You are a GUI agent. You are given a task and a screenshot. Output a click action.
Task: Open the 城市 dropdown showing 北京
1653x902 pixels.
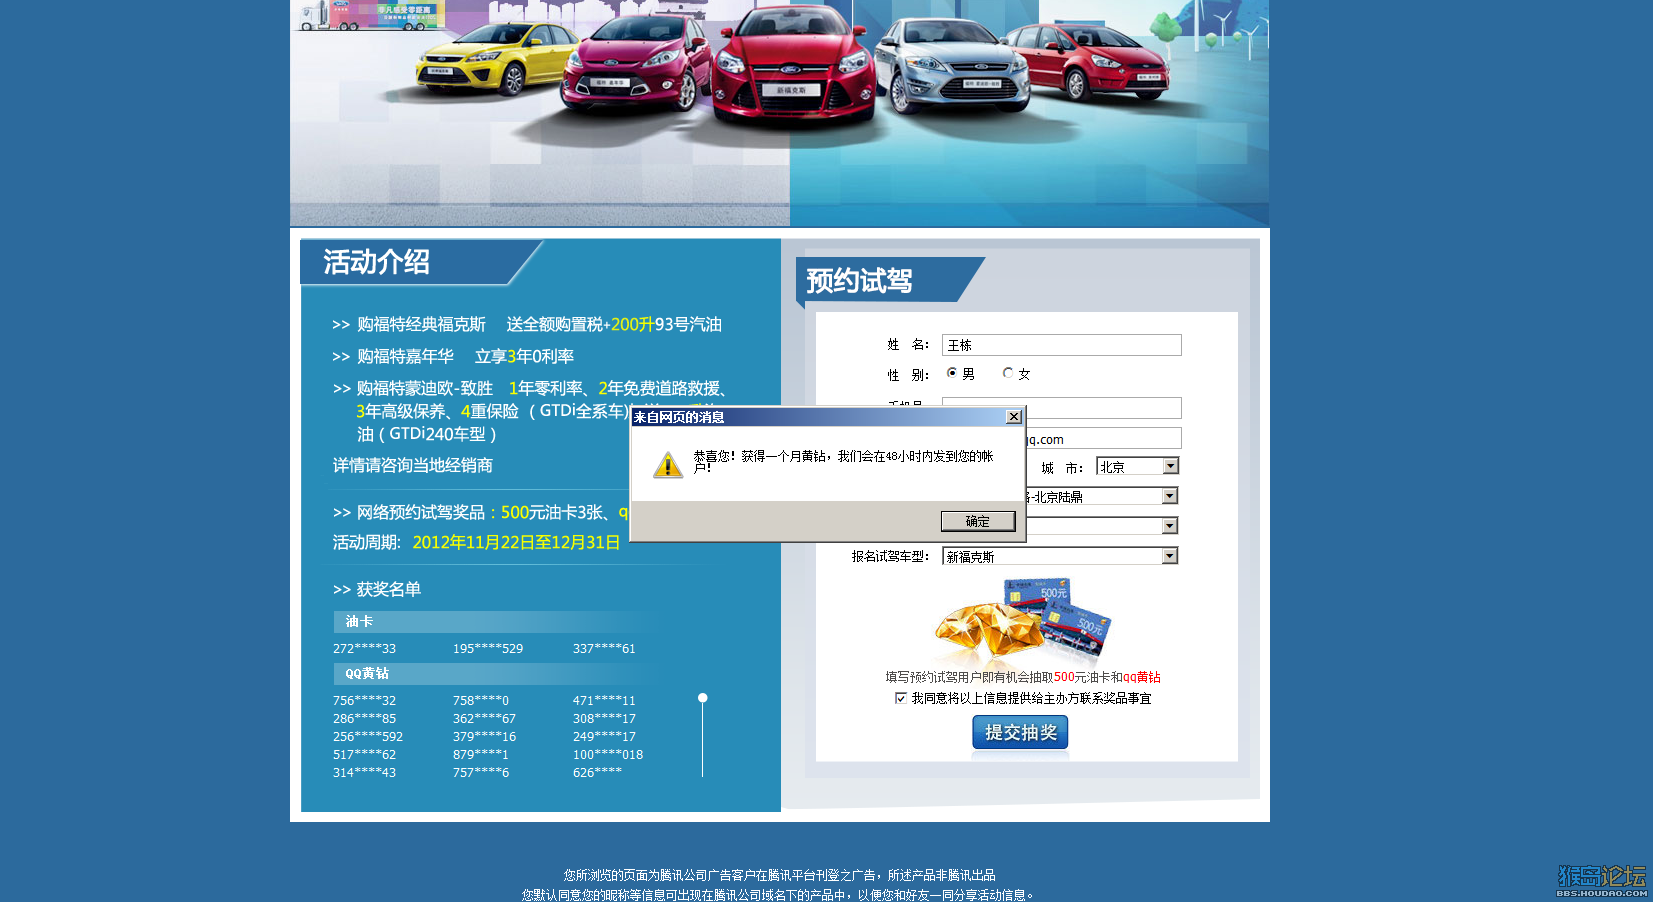tap(1138, 467)
